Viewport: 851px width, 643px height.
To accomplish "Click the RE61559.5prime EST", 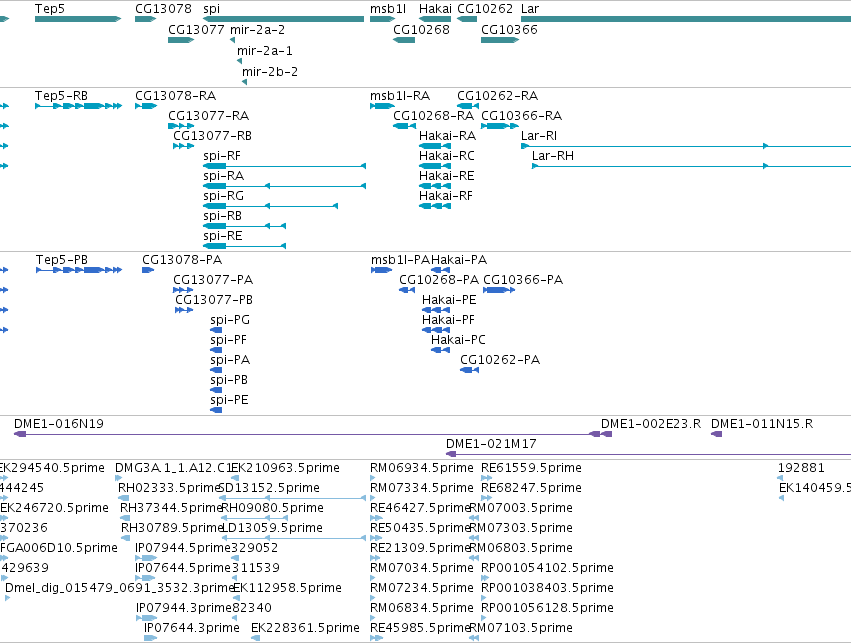I will [486, 478].
